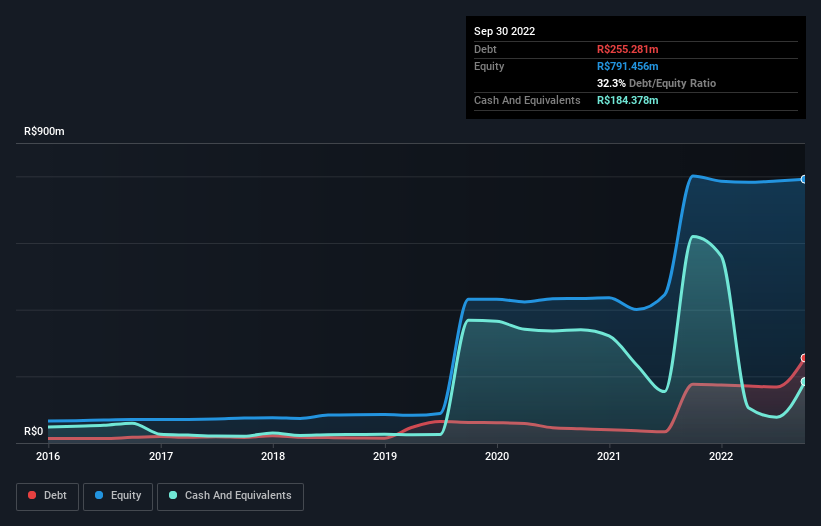
Task: Click the red Debt legend dot
Action: (x=32, y=495)
